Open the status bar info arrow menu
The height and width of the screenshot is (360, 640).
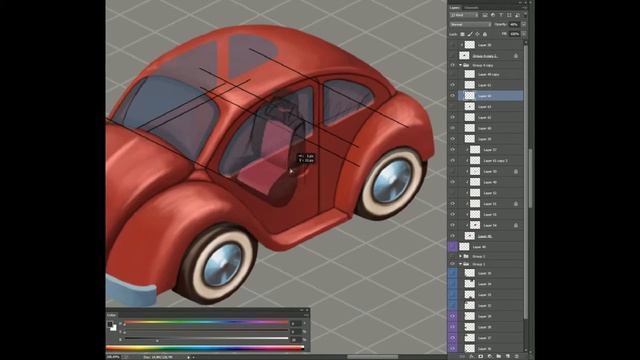click(x=189, y=358)
